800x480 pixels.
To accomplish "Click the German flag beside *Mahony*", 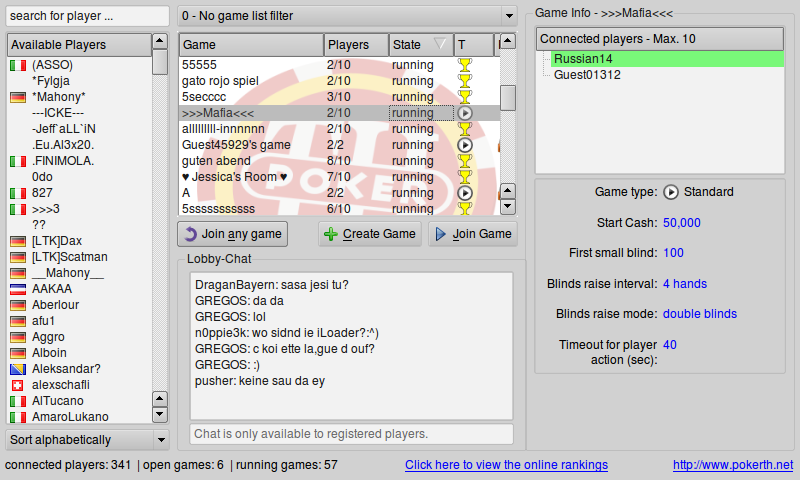I will [x=17, y=97].
